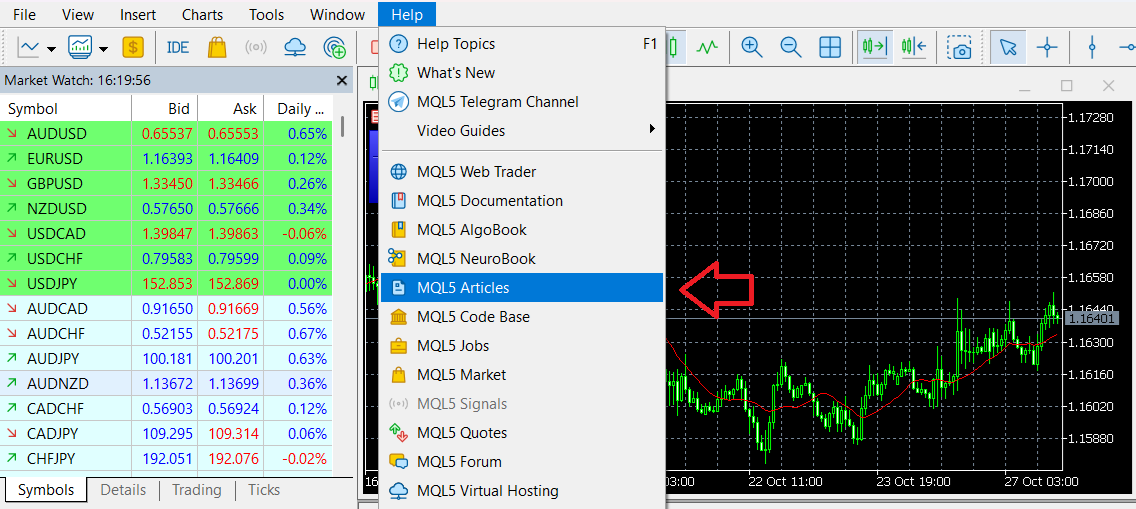Viewport: 1136px width, 509px height.
Task: Switch to the Trading tab
Action: coord(197,490)
